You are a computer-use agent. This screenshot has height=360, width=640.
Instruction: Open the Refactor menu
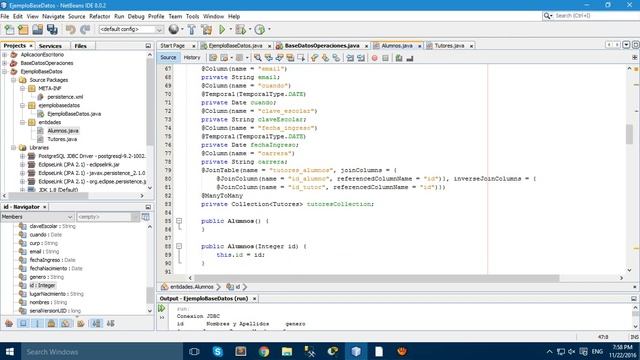(x=100, y=16)
